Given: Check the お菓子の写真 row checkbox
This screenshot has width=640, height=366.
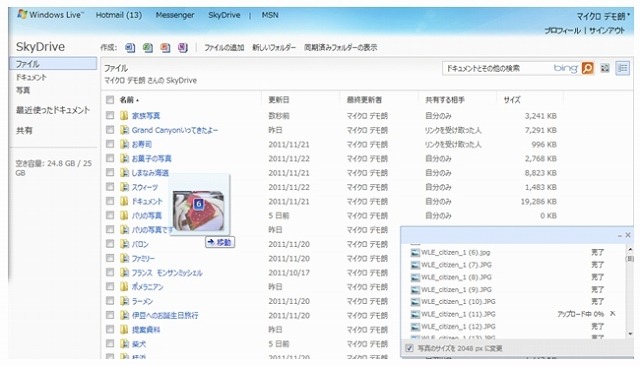Looking at the screenshot, I should click(x=110, y=158).
